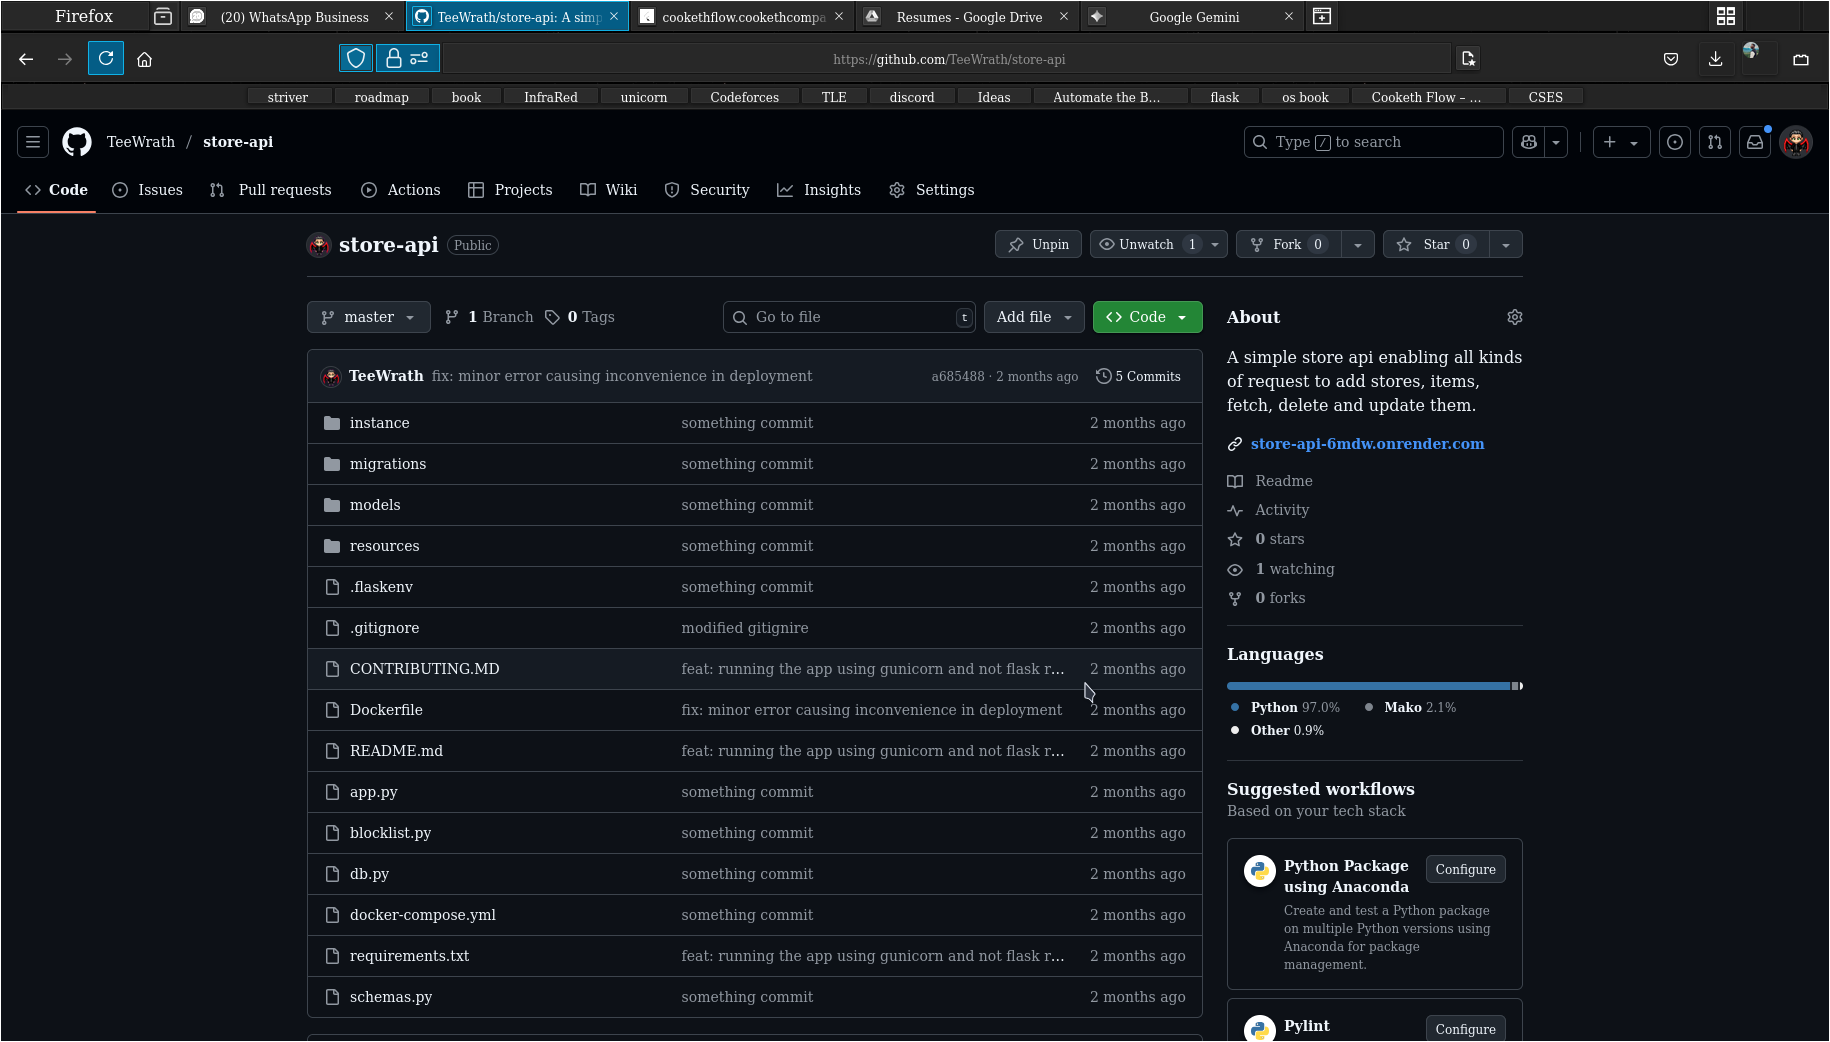Image resolution: width=1830 pixels, height=1042 pixels.
Task: Open the Fork options dropdown arrow
Action: (1358, 245)
